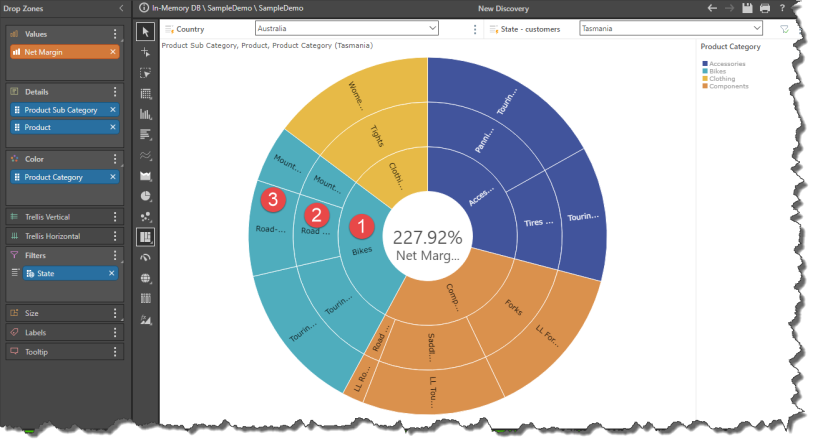Remove Product Sub Category from Details
This screenshot has width=818, height=446.
click(x=112, y=109)
